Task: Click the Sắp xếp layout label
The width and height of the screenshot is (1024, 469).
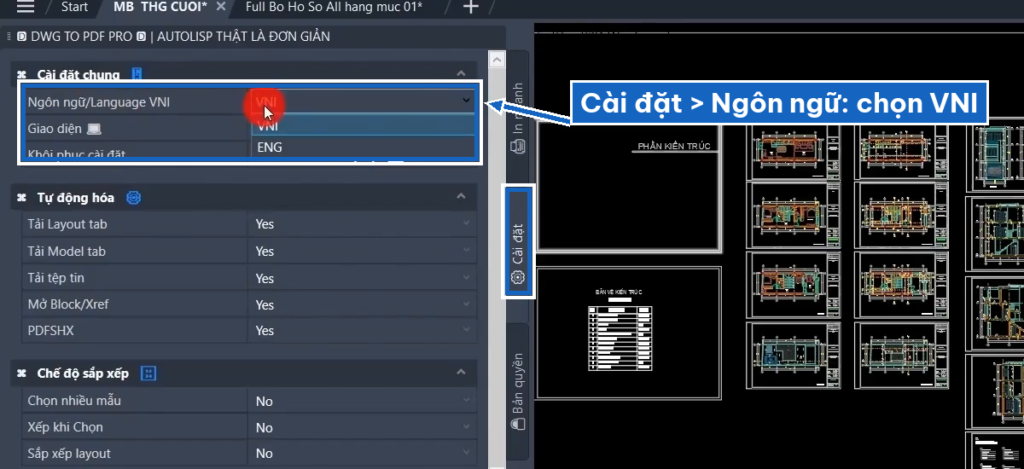Action: (x=69, y=453)
